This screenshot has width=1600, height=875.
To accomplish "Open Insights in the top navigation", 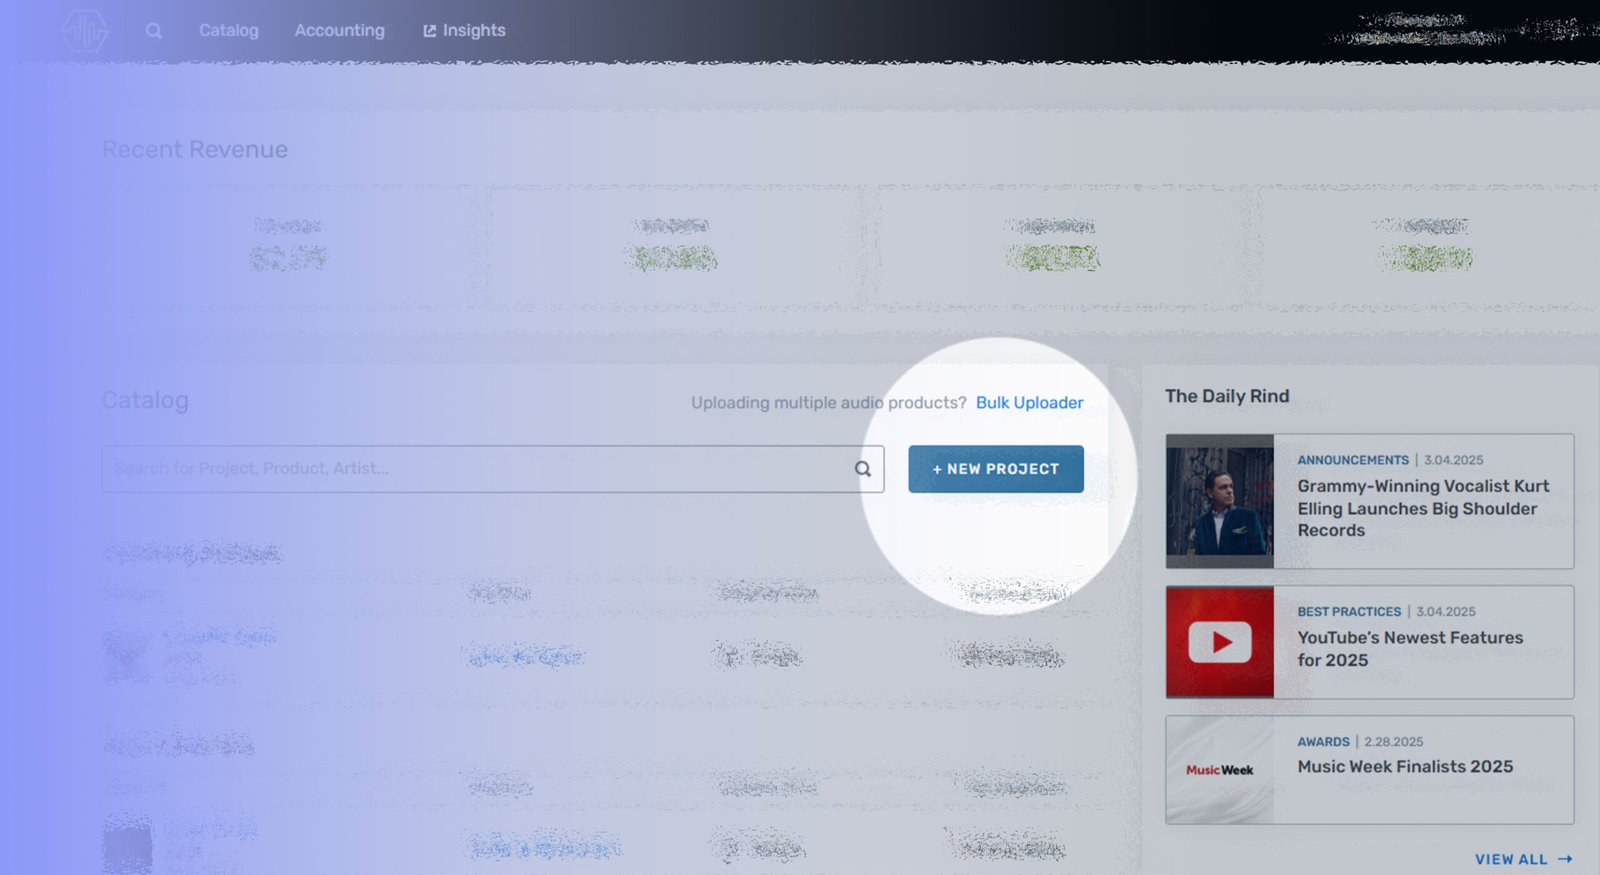I will [464, 31].
